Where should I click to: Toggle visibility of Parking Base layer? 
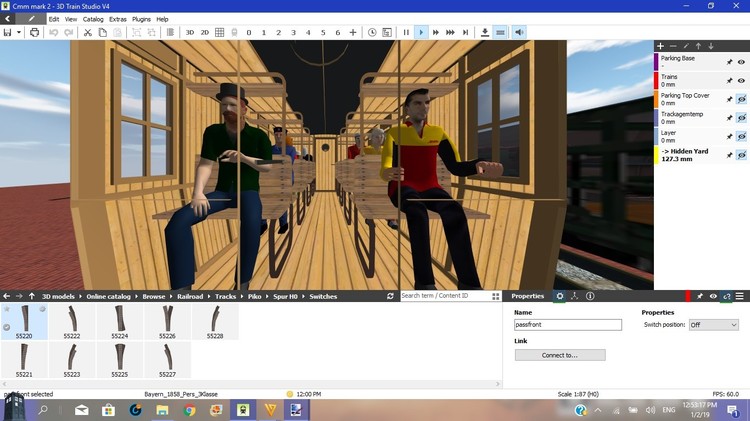pos(741,62)
